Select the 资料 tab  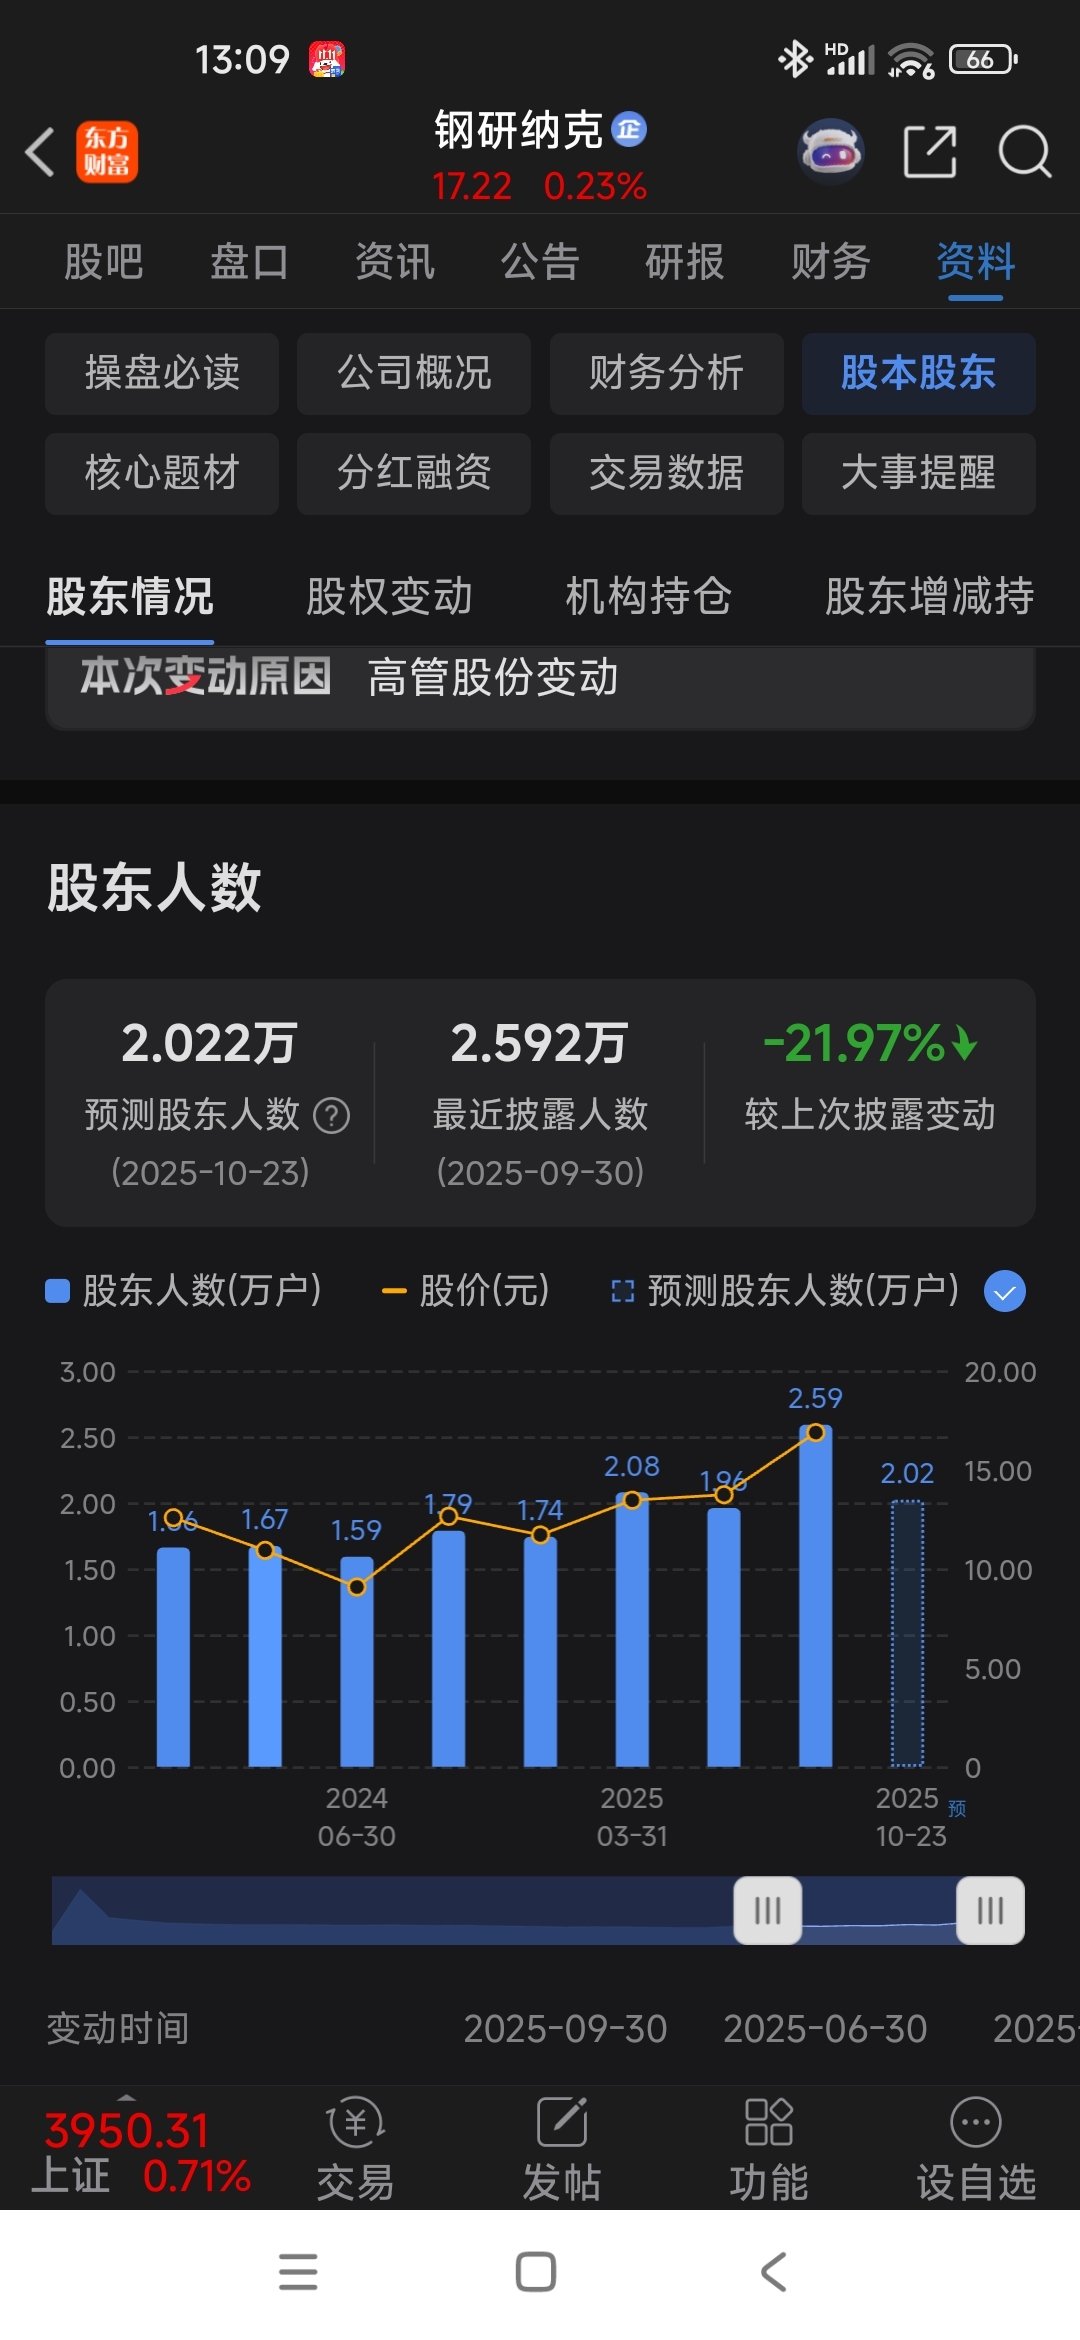(x=976, y=262)
